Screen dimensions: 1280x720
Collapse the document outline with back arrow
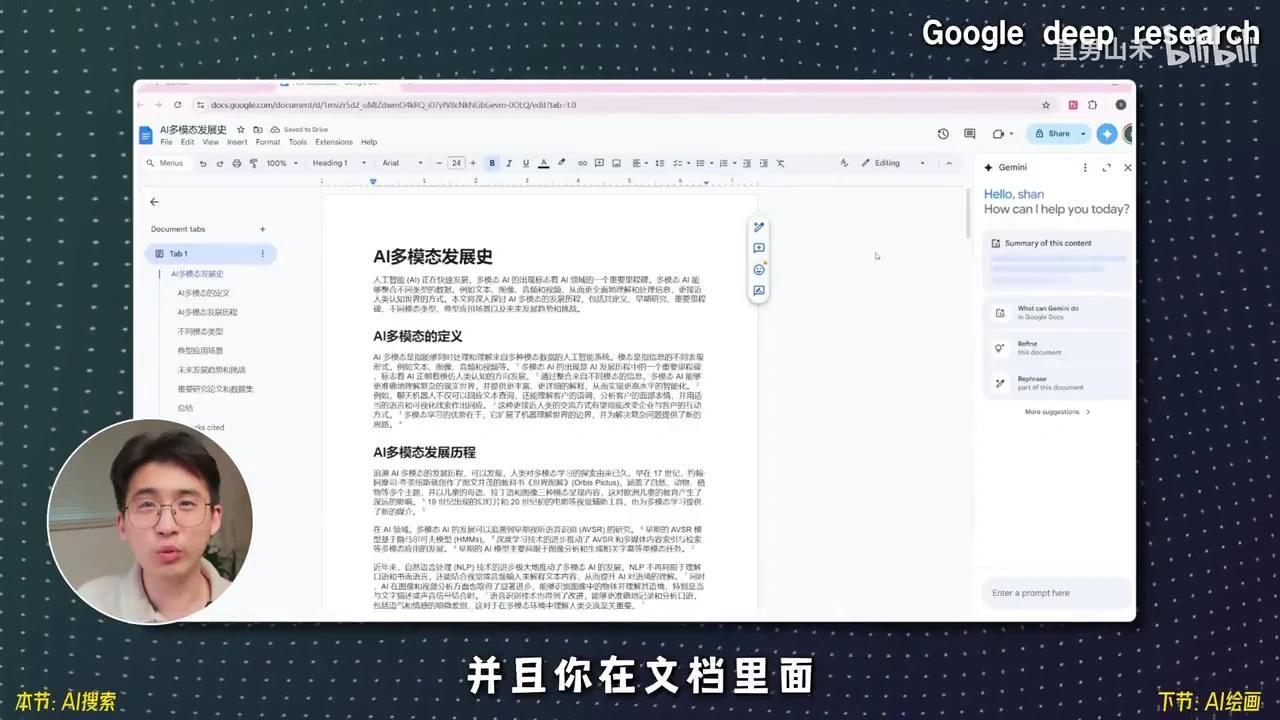click(x=154, y=202)
